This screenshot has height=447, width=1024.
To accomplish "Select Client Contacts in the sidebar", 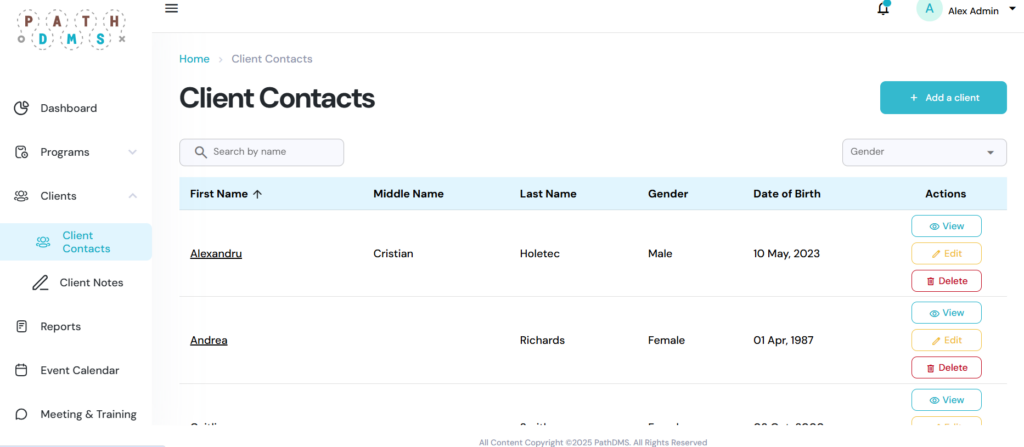I will tap(86, 242).
